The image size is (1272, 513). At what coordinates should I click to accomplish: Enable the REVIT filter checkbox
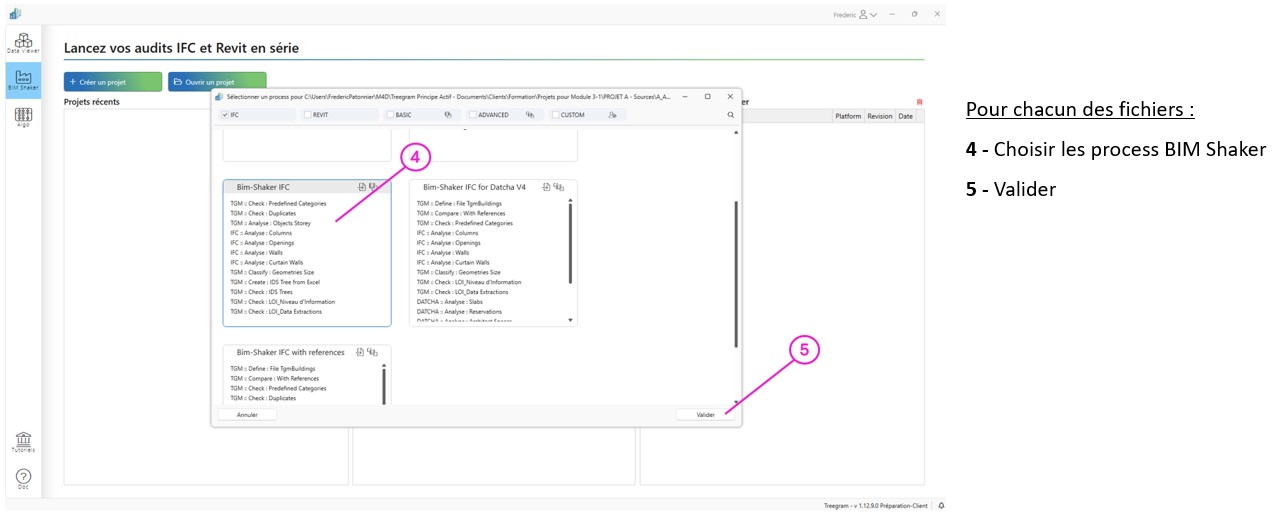coord(308,115)
